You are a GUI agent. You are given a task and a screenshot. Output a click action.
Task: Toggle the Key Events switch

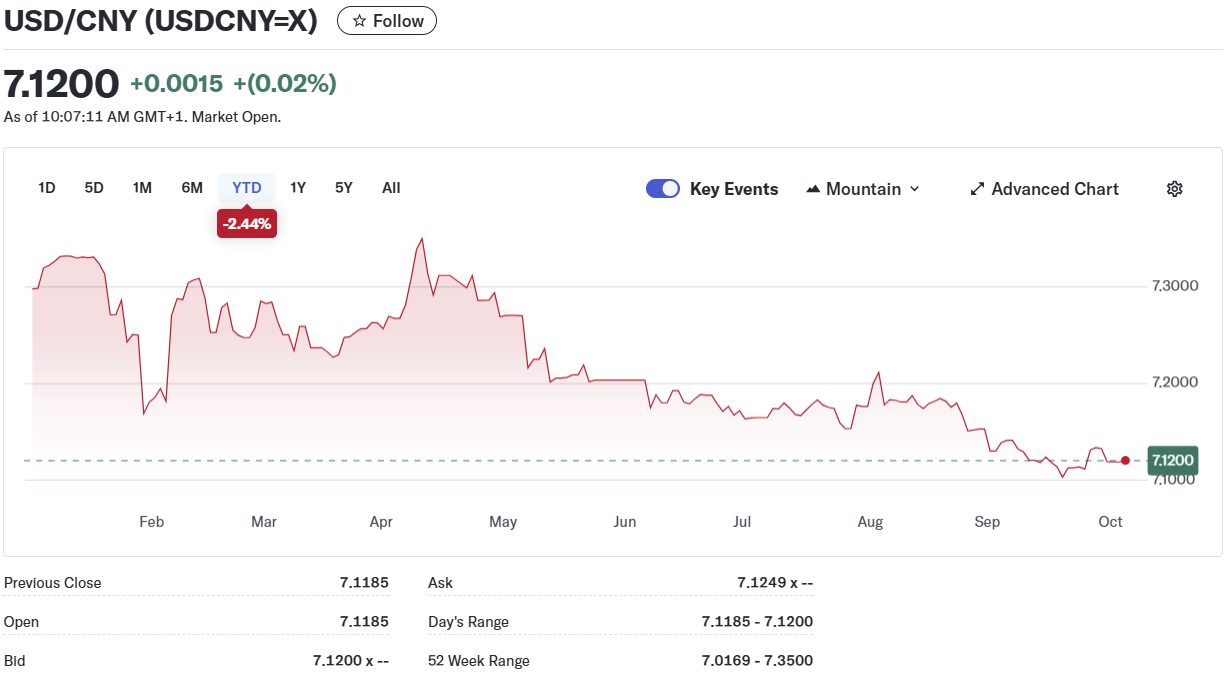663,189
